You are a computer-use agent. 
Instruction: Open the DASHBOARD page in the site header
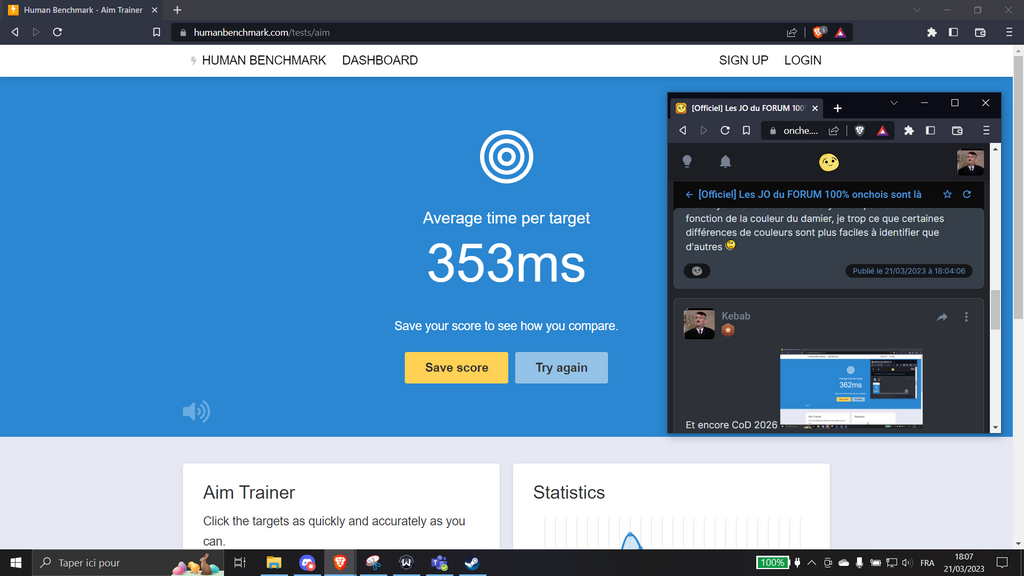379,60
